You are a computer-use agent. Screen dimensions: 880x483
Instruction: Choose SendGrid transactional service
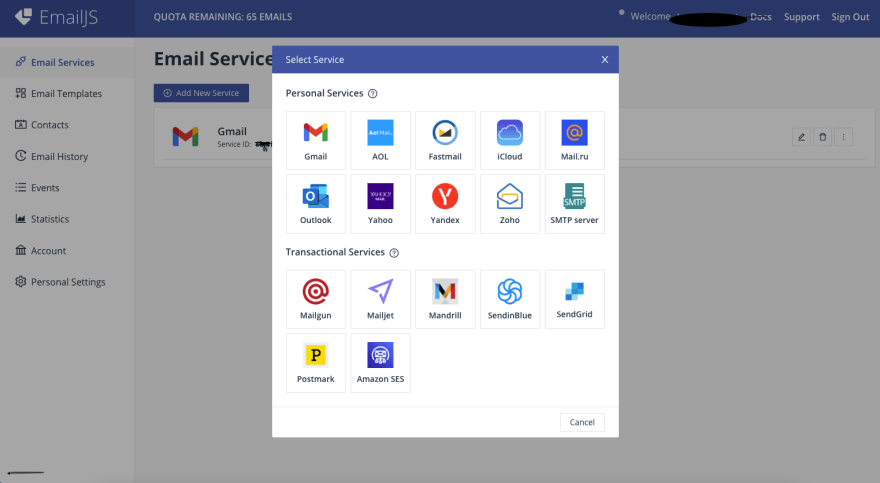tap(574, 299)
